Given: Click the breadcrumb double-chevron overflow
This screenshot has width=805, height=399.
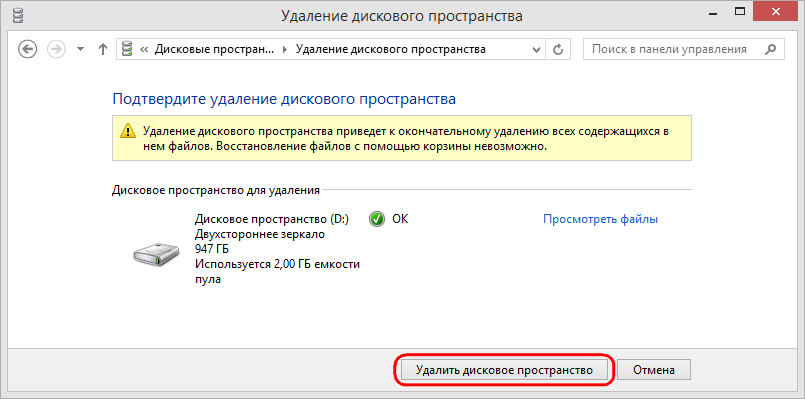Looking at the screenshot, I should [x=144, y=50].
